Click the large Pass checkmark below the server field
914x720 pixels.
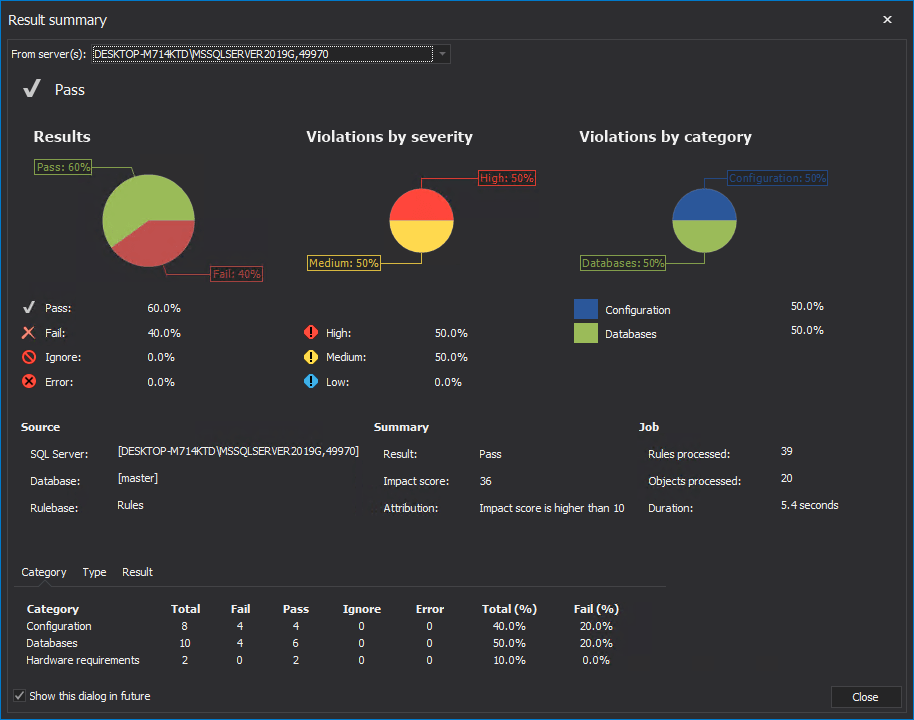[x=31, y=89]
